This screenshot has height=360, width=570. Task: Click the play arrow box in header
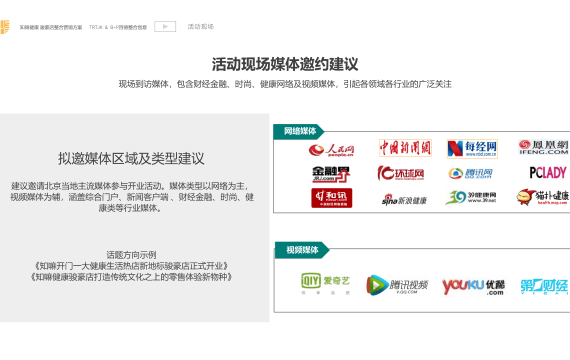click(165, 27)
